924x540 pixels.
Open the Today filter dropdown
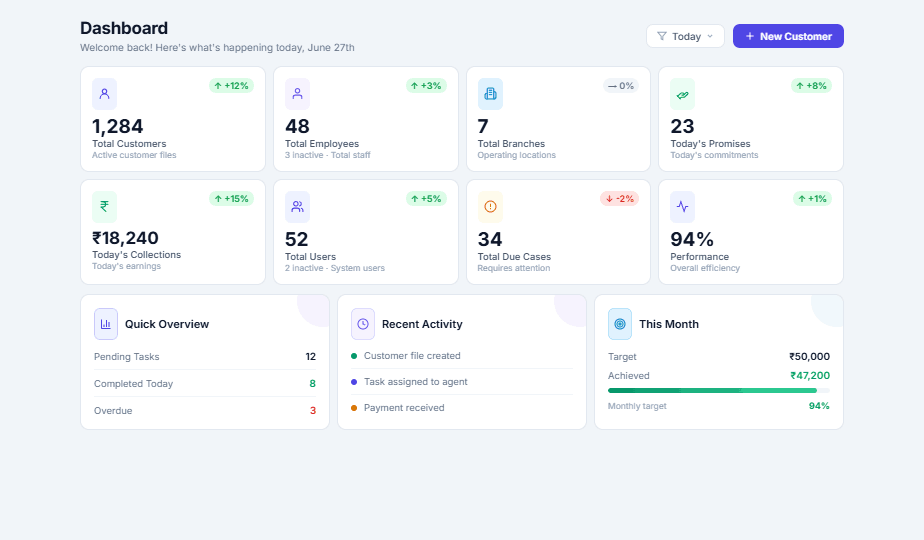click(x=685, y=36)
